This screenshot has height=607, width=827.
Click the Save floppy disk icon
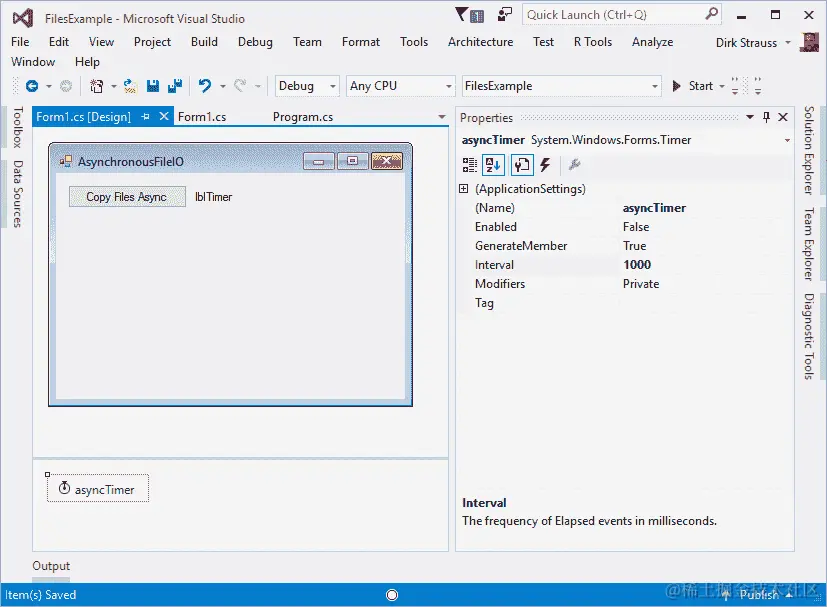click(x=153, y=86)
